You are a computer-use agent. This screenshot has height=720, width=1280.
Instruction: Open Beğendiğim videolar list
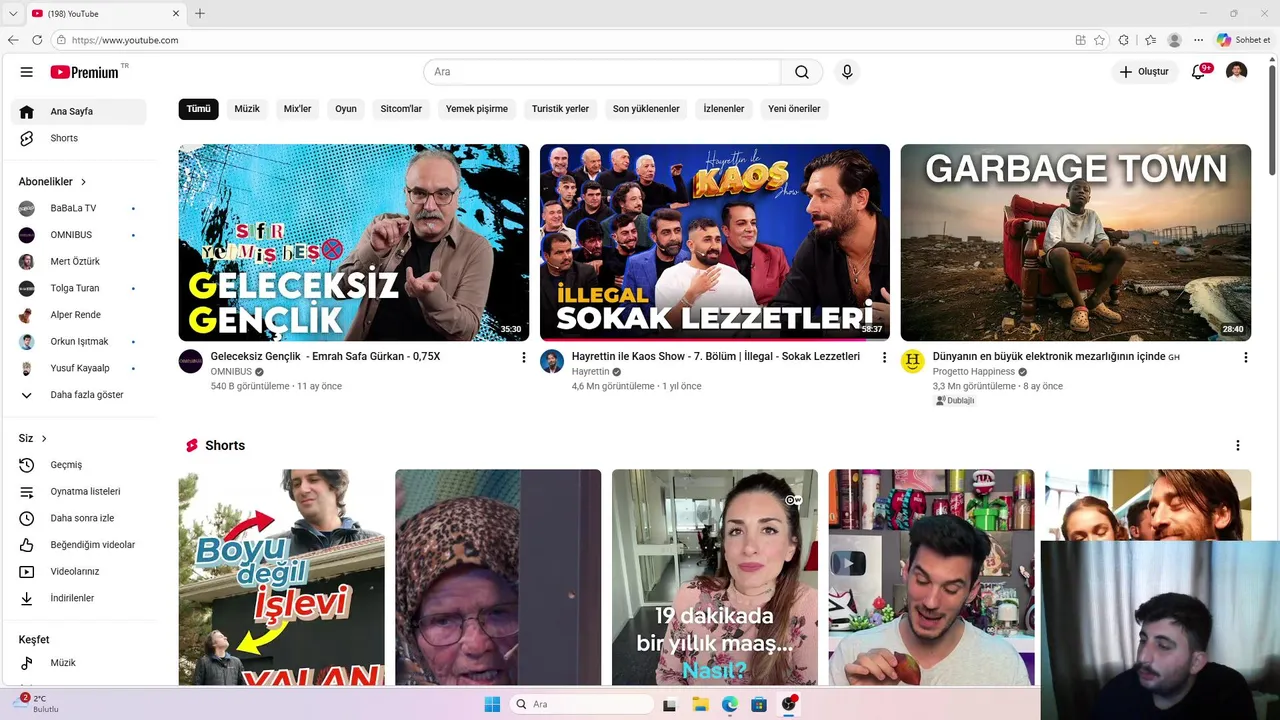coord(79,545)
